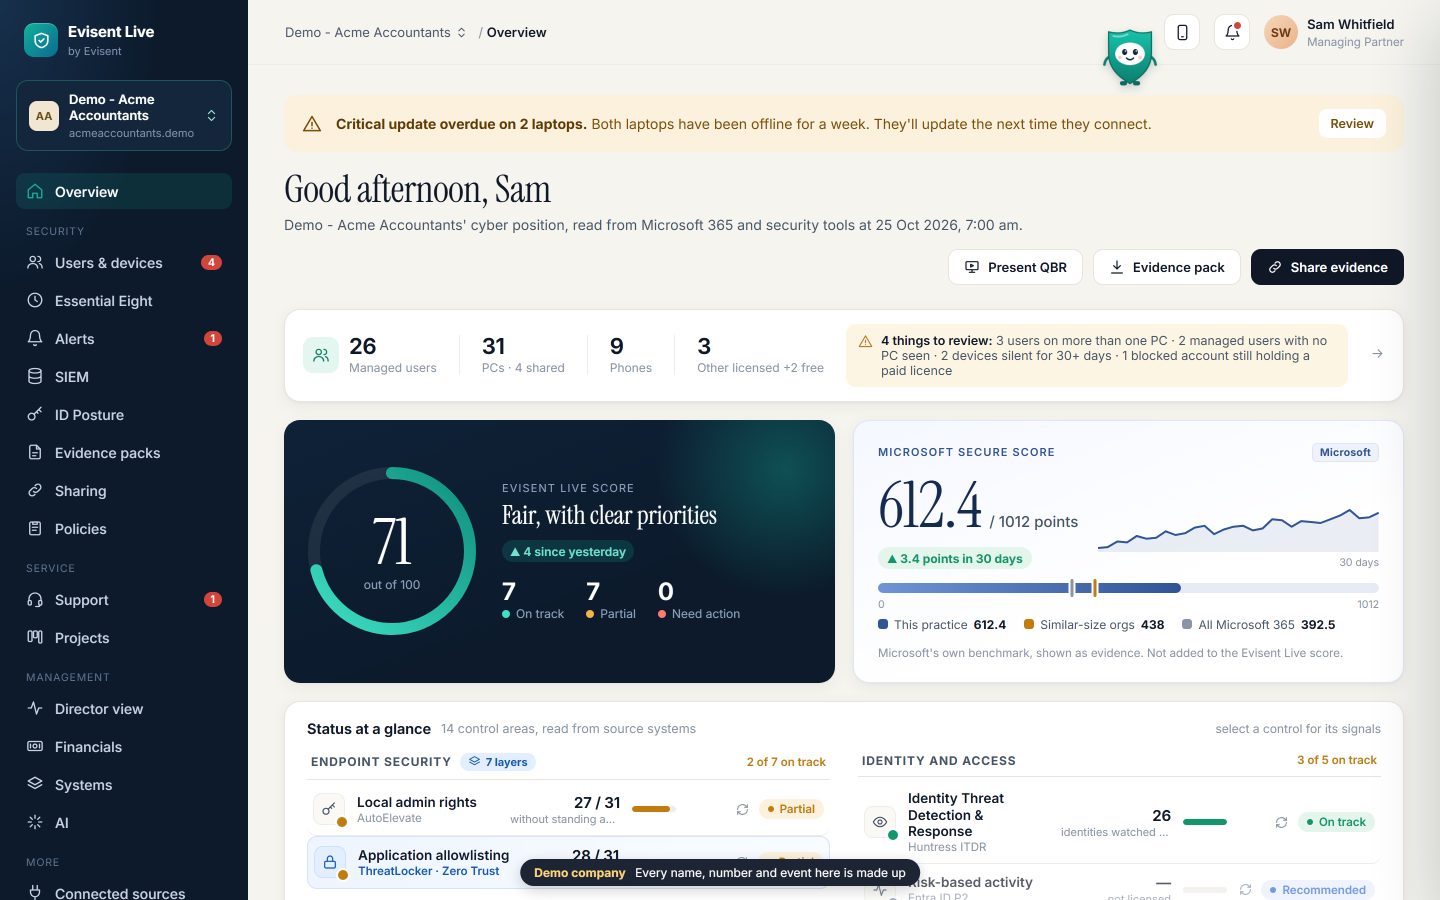Image resolution: width=1440 pixels, height=900 pixels.
Task: Open SIEM page
Action: pyautogui.click(x=124, y=377)
